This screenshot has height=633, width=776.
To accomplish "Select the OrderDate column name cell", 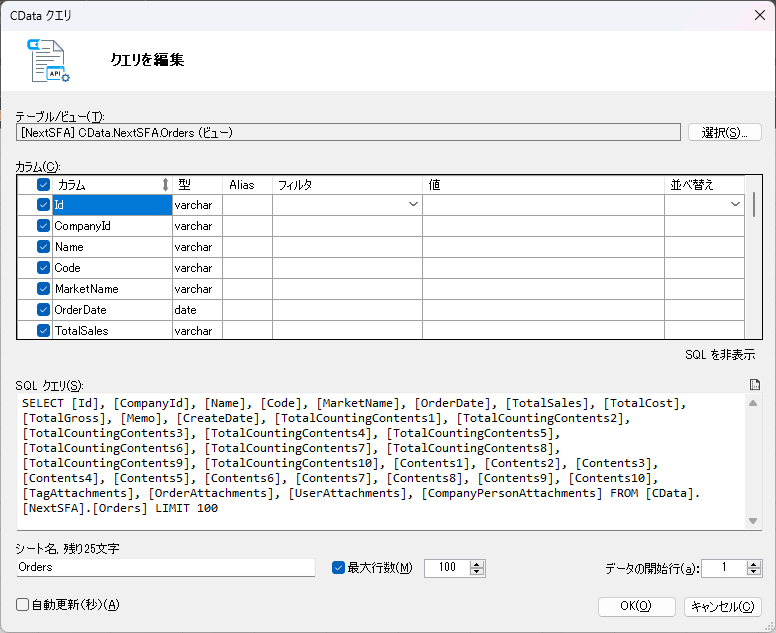I will (x=112, y=310).
